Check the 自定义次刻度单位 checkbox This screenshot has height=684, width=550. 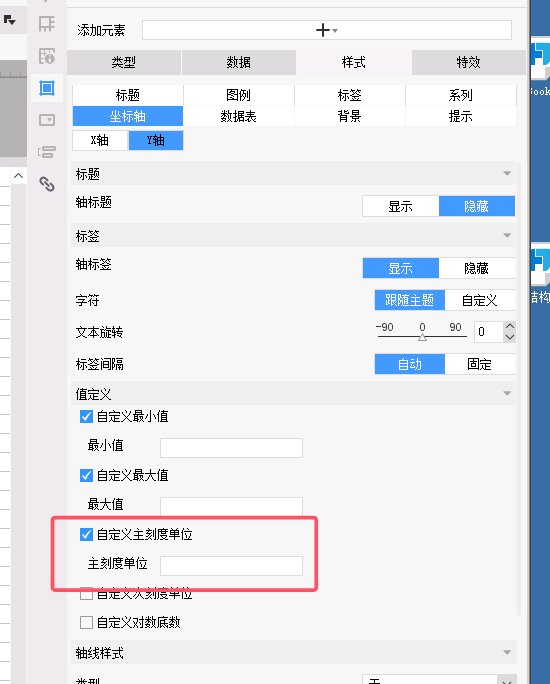pyautogui.click(x=86, y=594)
